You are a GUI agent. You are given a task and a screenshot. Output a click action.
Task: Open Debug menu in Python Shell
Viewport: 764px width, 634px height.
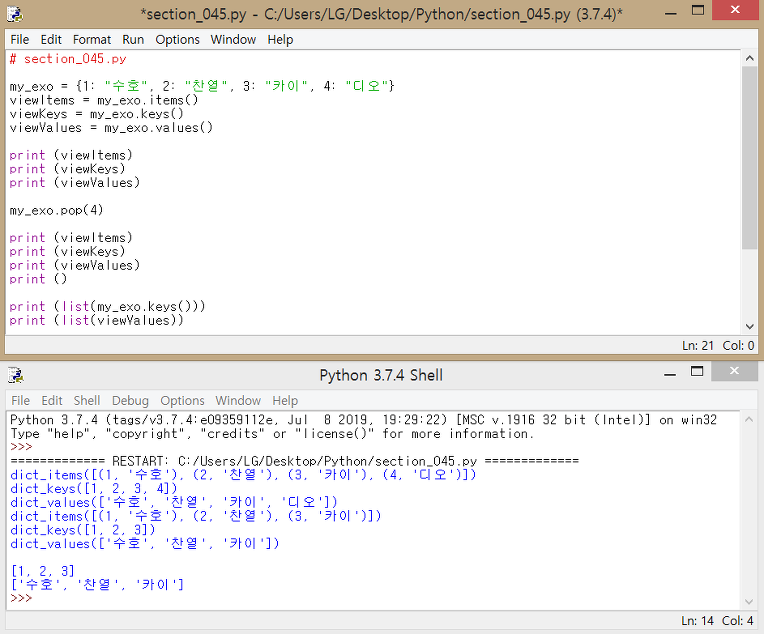tap(130, 401)
